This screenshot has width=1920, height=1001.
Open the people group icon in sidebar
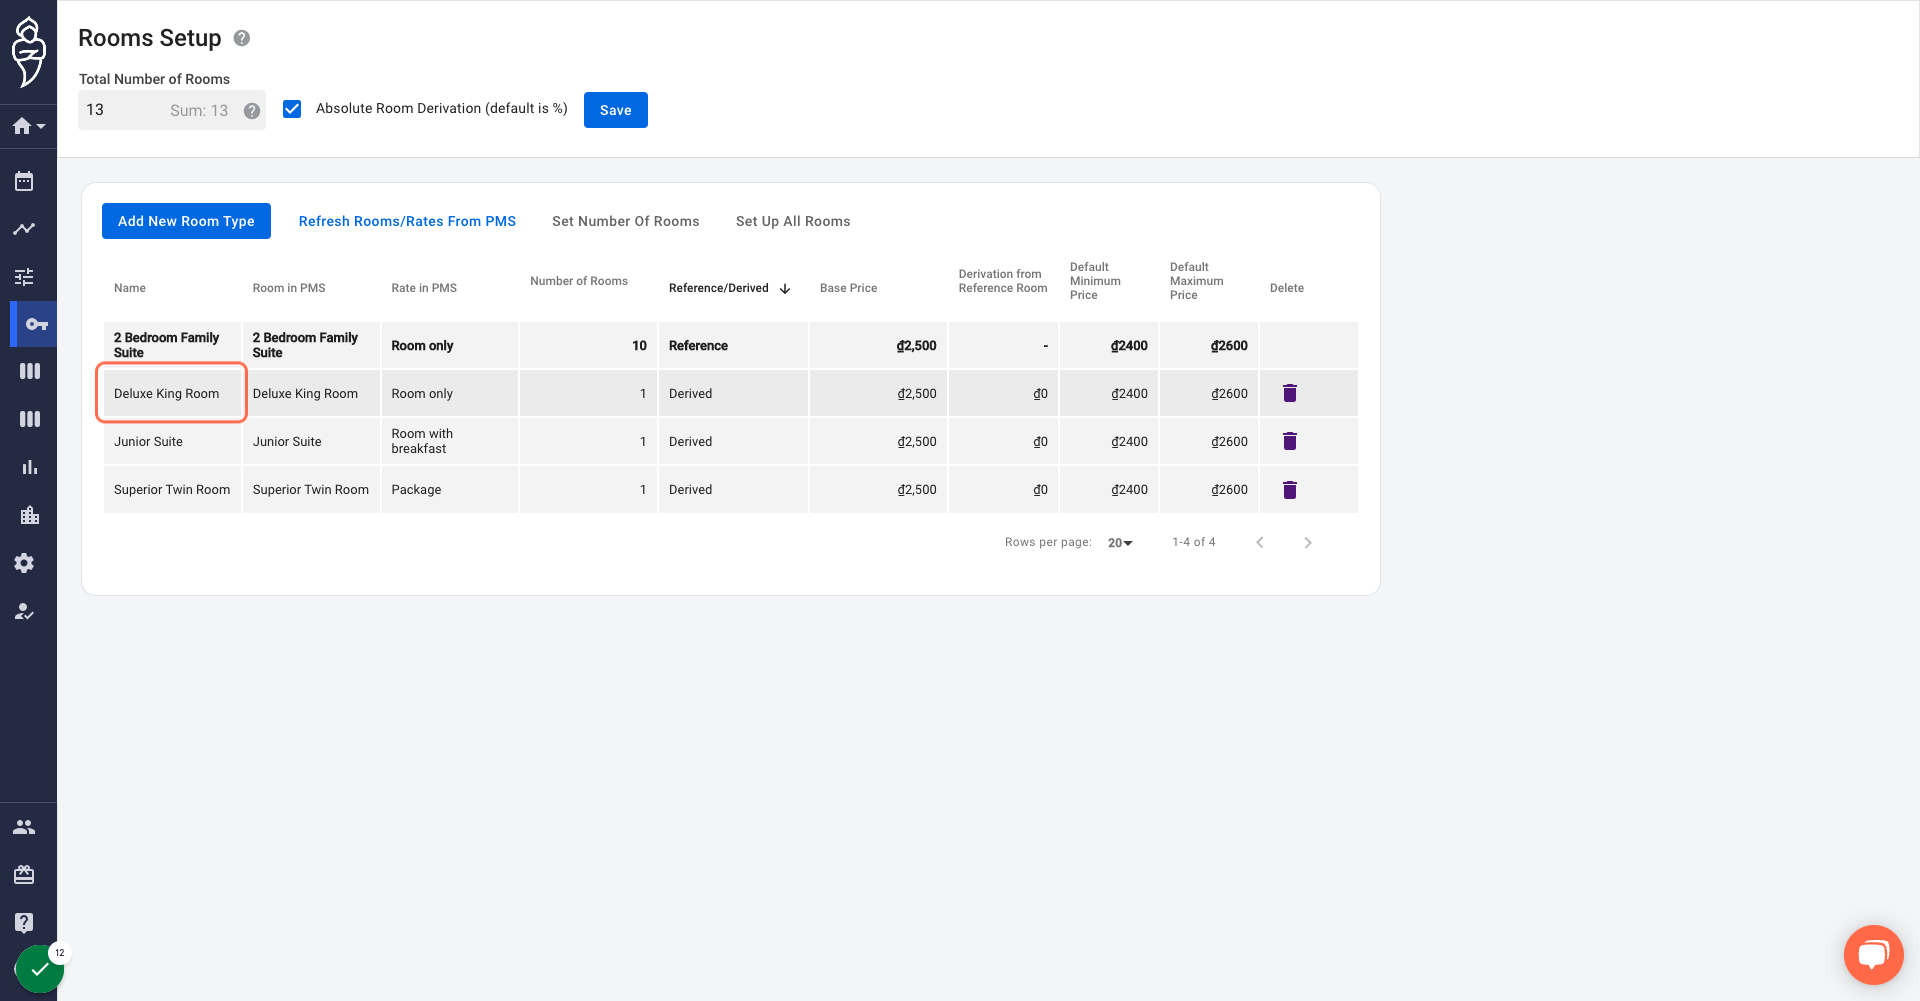(24, 827)
